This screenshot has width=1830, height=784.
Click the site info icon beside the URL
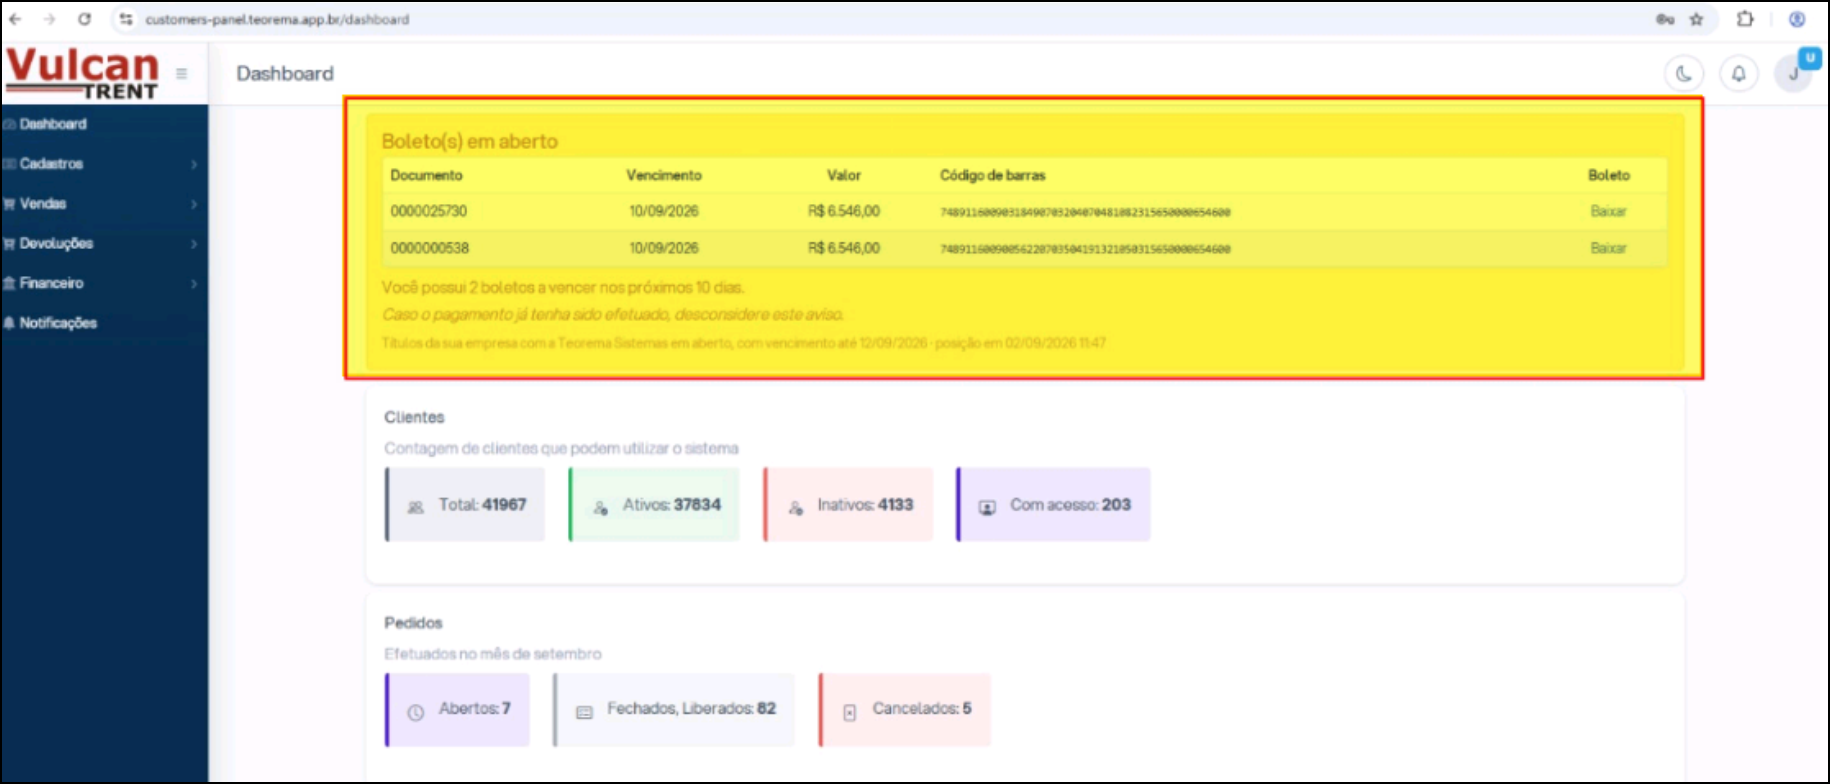(126, 19)
